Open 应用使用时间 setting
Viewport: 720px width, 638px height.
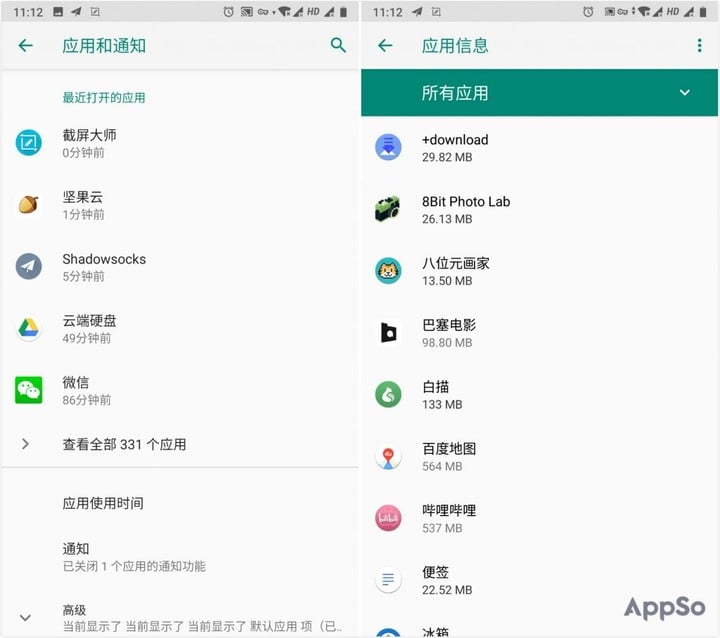(x=103, y=503)
